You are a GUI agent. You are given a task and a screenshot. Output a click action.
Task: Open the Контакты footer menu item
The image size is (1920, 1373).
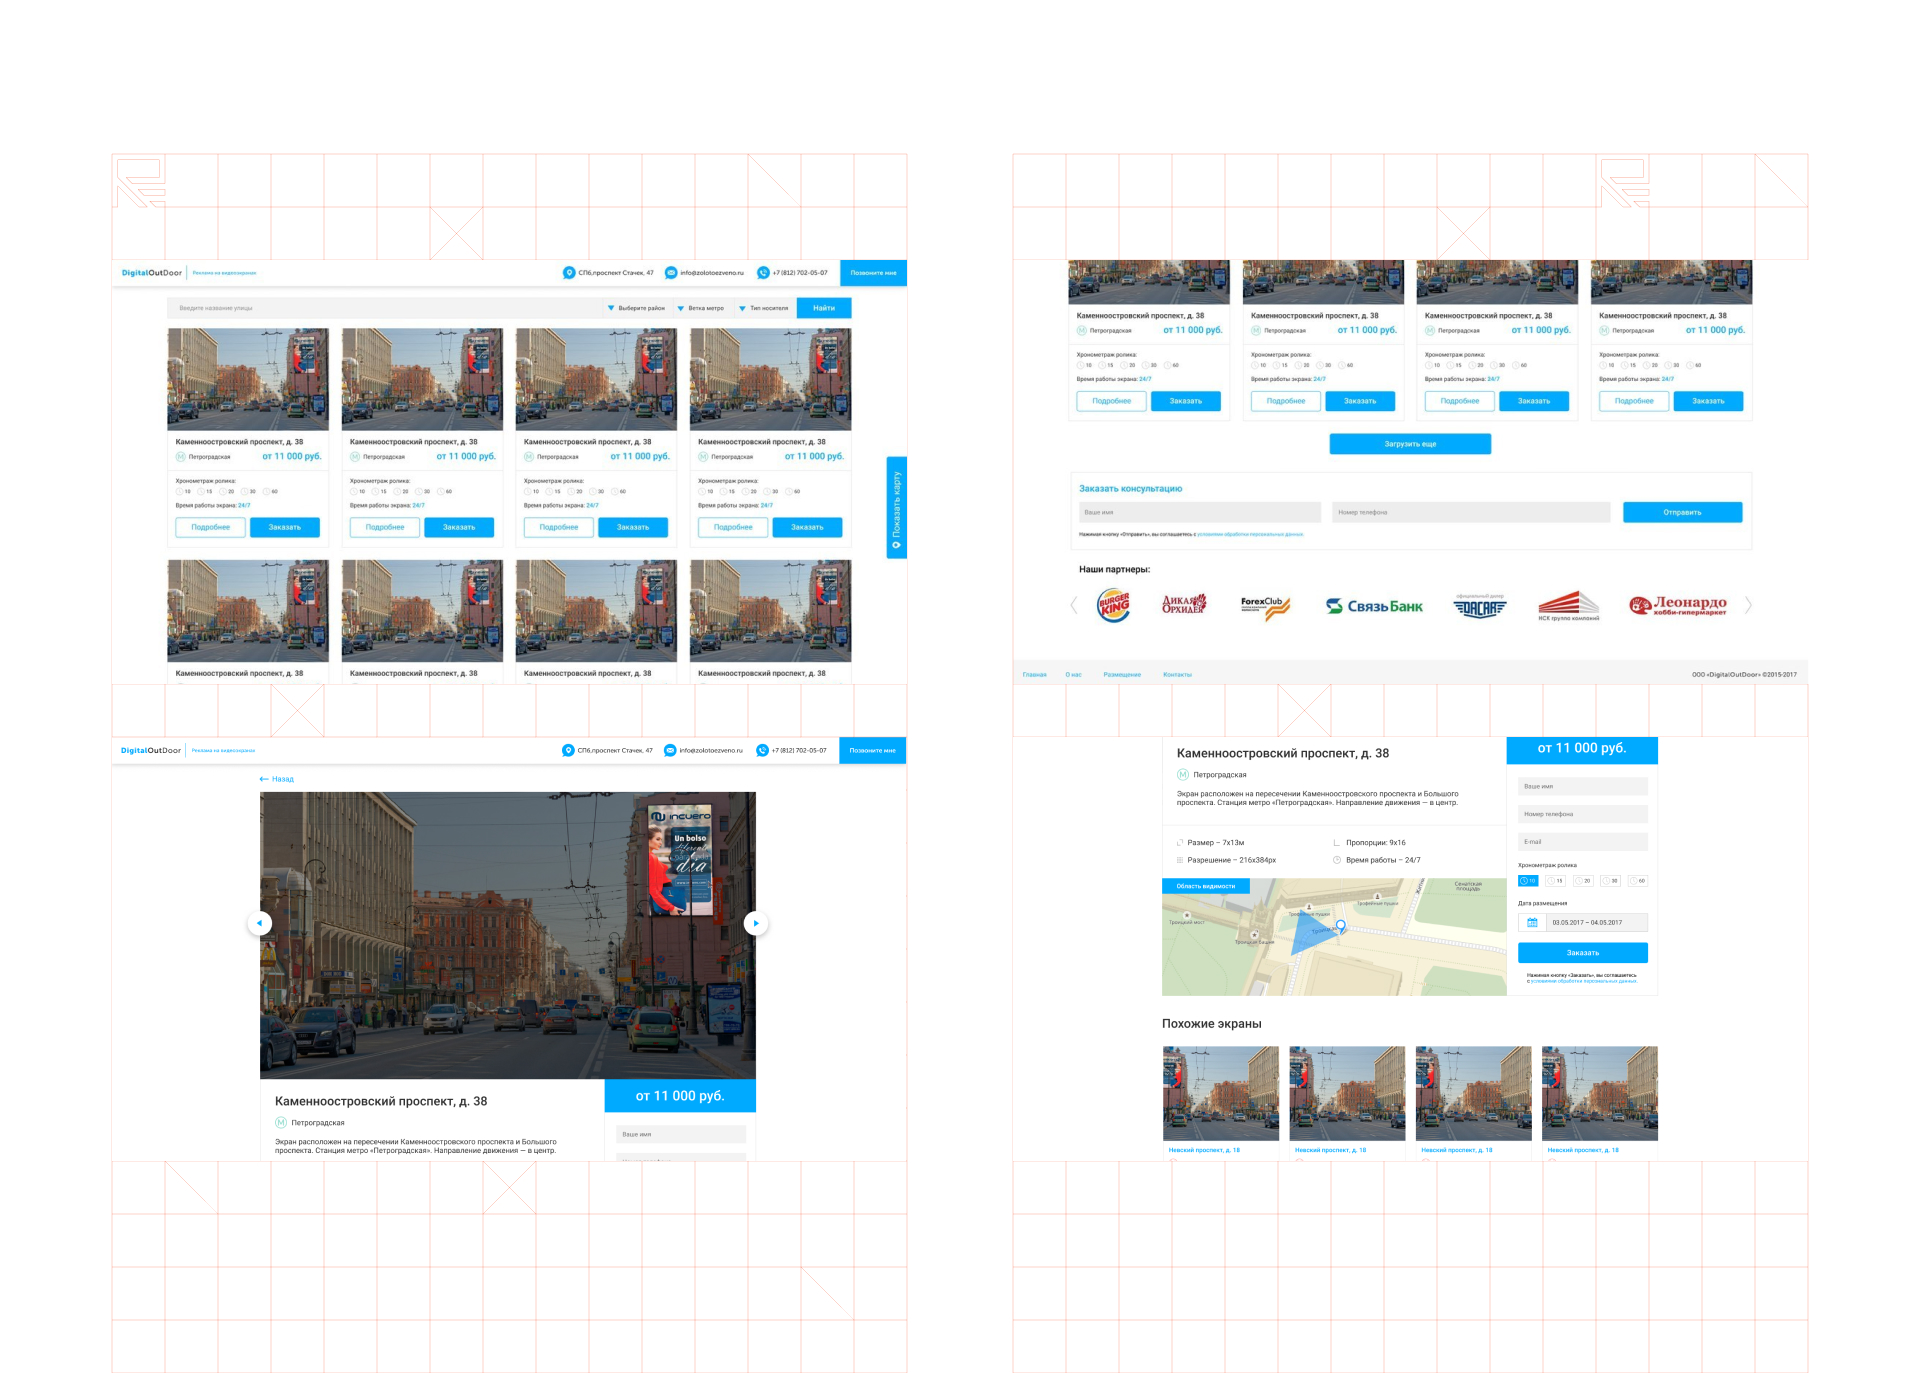coord(1178,674)
